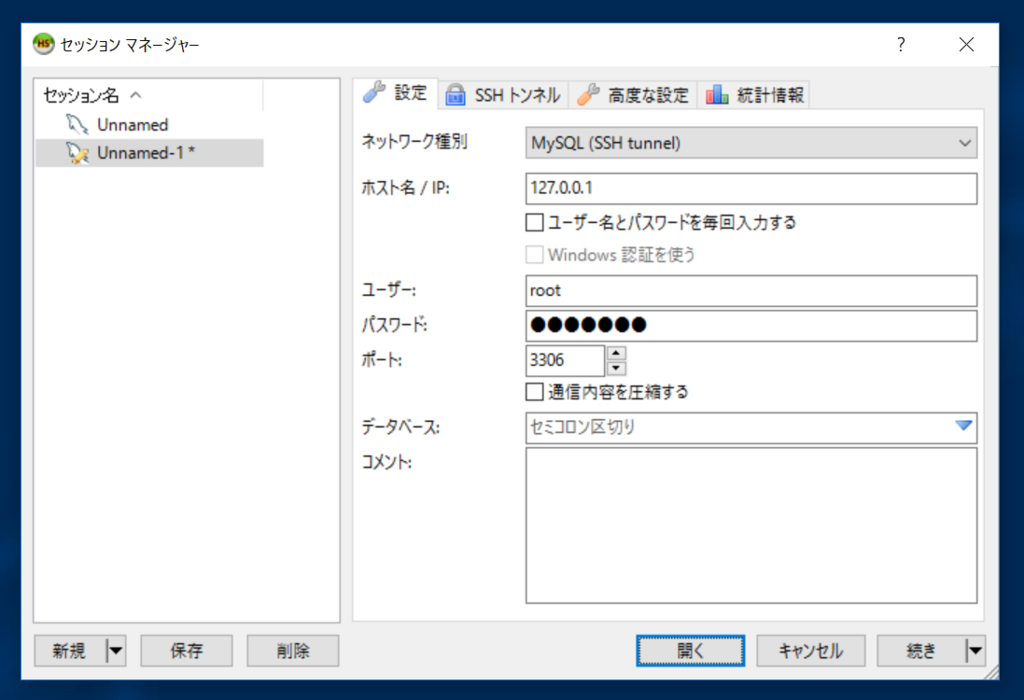This screenshot has width=1024, height=700.
Task: Open the ネットワーク種別 dropdown
Action: pos(751,143)
